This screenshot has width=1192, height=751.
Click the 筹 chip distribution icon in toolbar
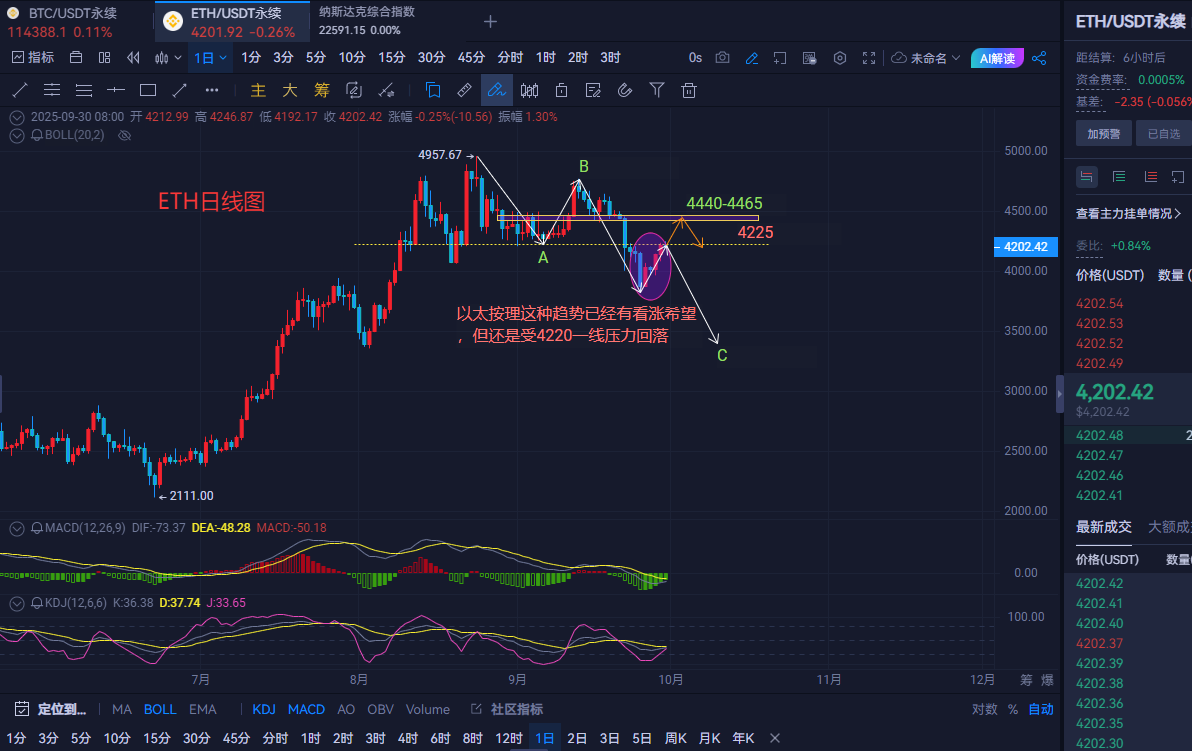[x=322, y=90]
